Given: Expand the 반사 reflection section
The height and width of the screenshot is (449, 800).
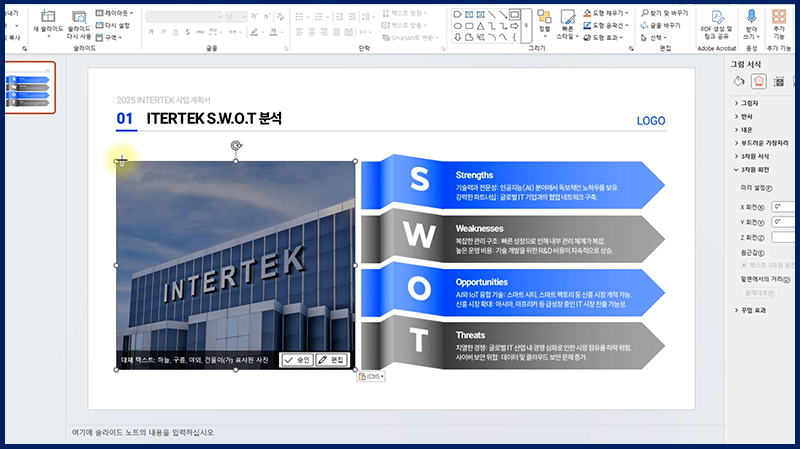Looking at the screenshot, I should click(x=743, y=116).
